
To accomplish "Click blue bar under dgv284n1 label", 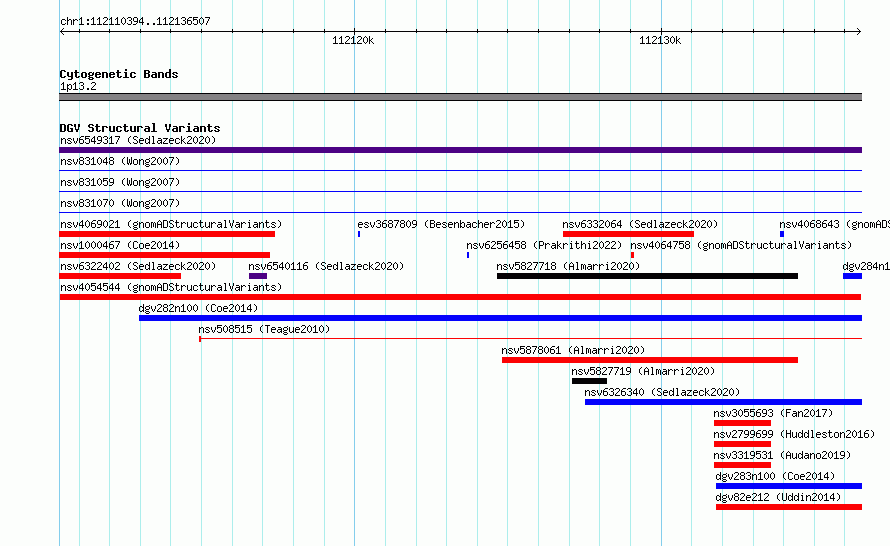I will click(853, 276).
